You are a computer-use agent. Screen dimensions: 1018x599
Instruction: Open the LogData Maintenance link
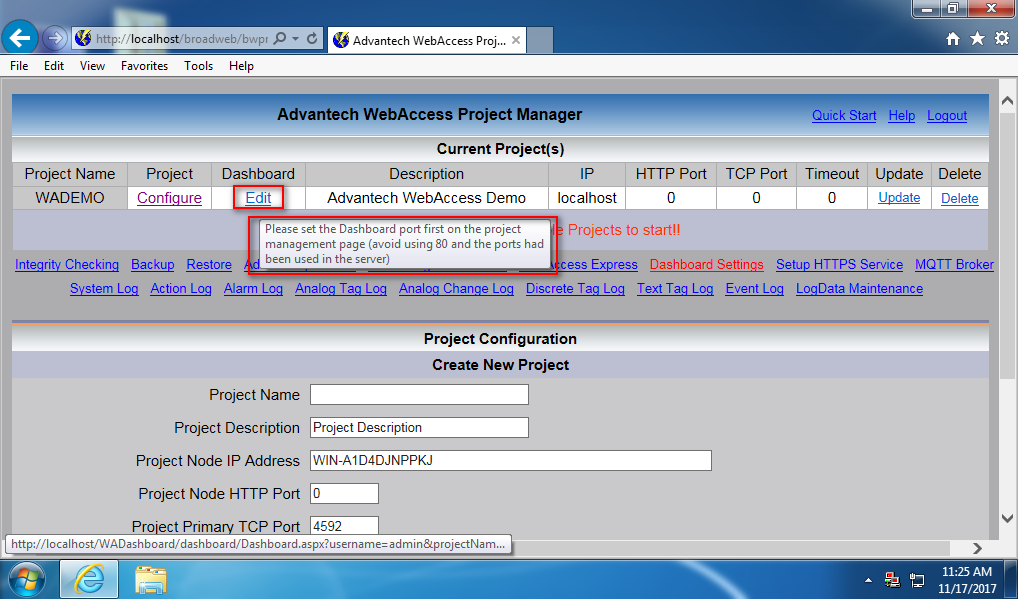click(860, 289)
